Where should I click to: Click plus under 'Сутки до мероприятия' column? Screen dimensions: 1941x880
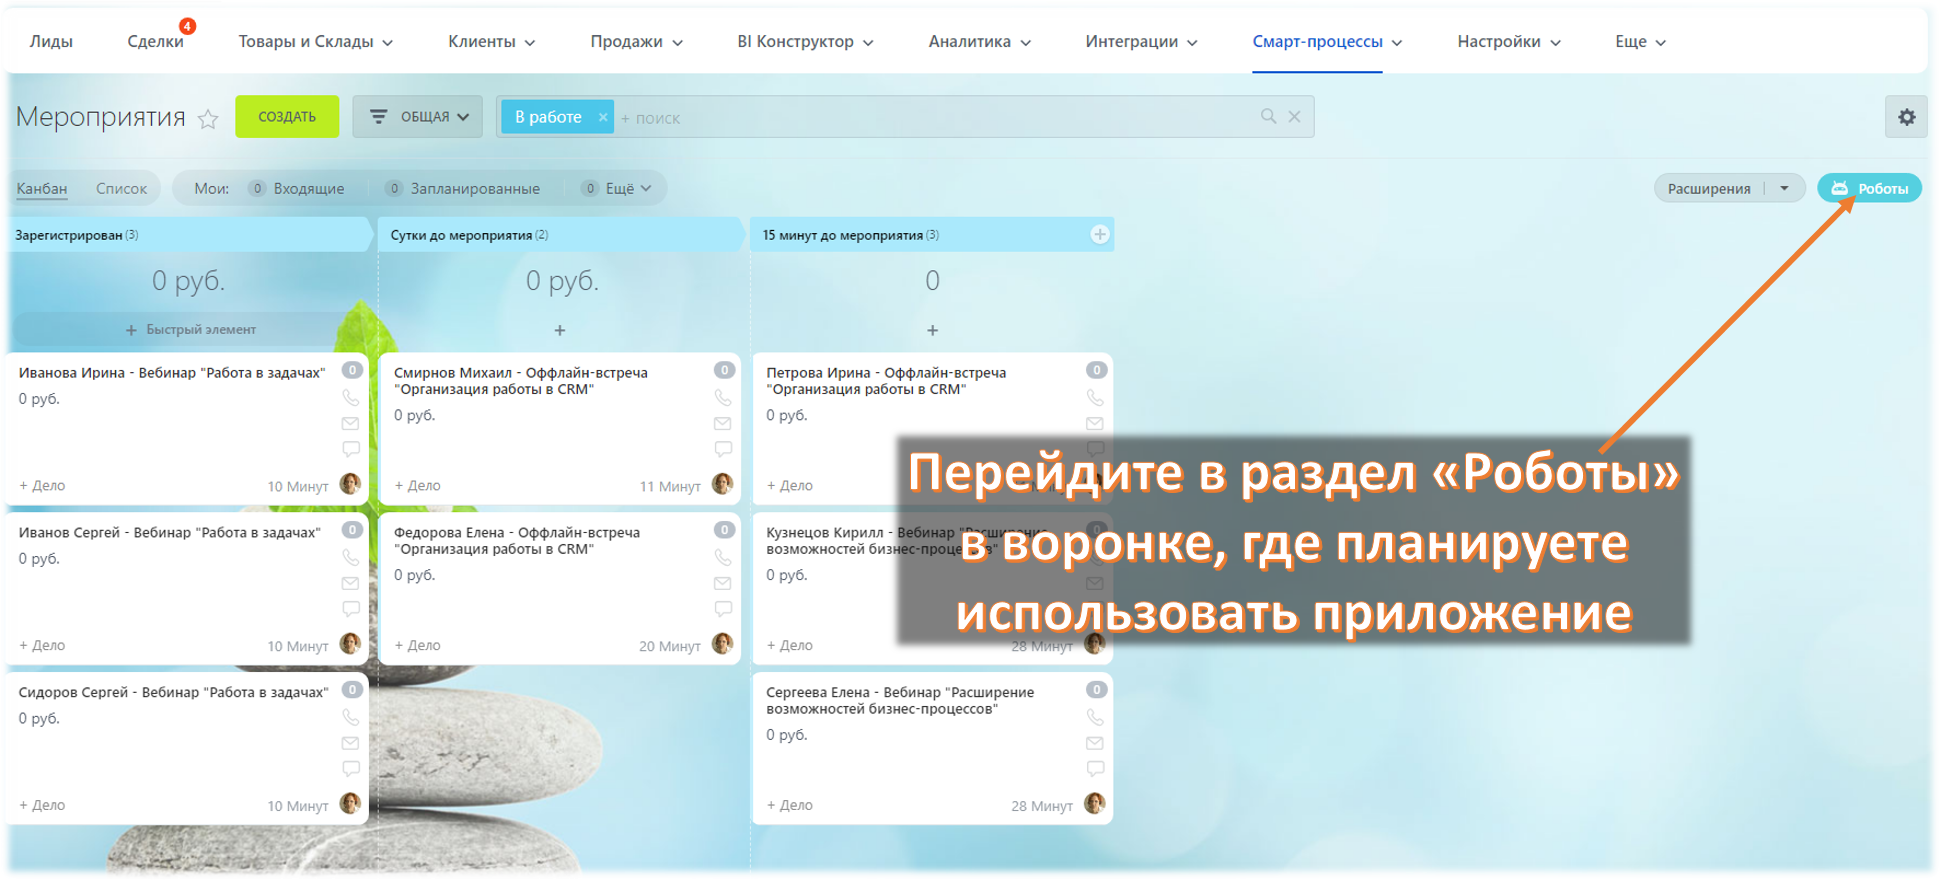point(560,330)
